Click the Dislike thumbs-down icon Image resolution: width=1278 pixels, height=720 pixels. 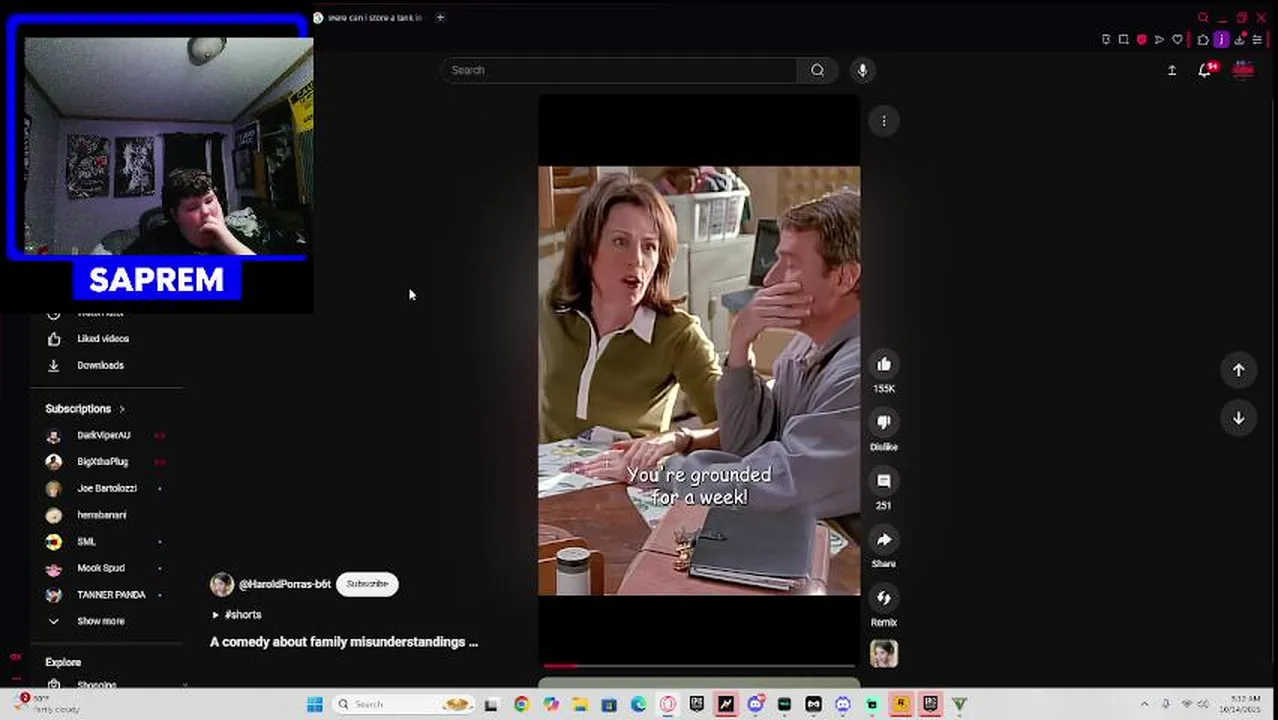pos(884,422)
